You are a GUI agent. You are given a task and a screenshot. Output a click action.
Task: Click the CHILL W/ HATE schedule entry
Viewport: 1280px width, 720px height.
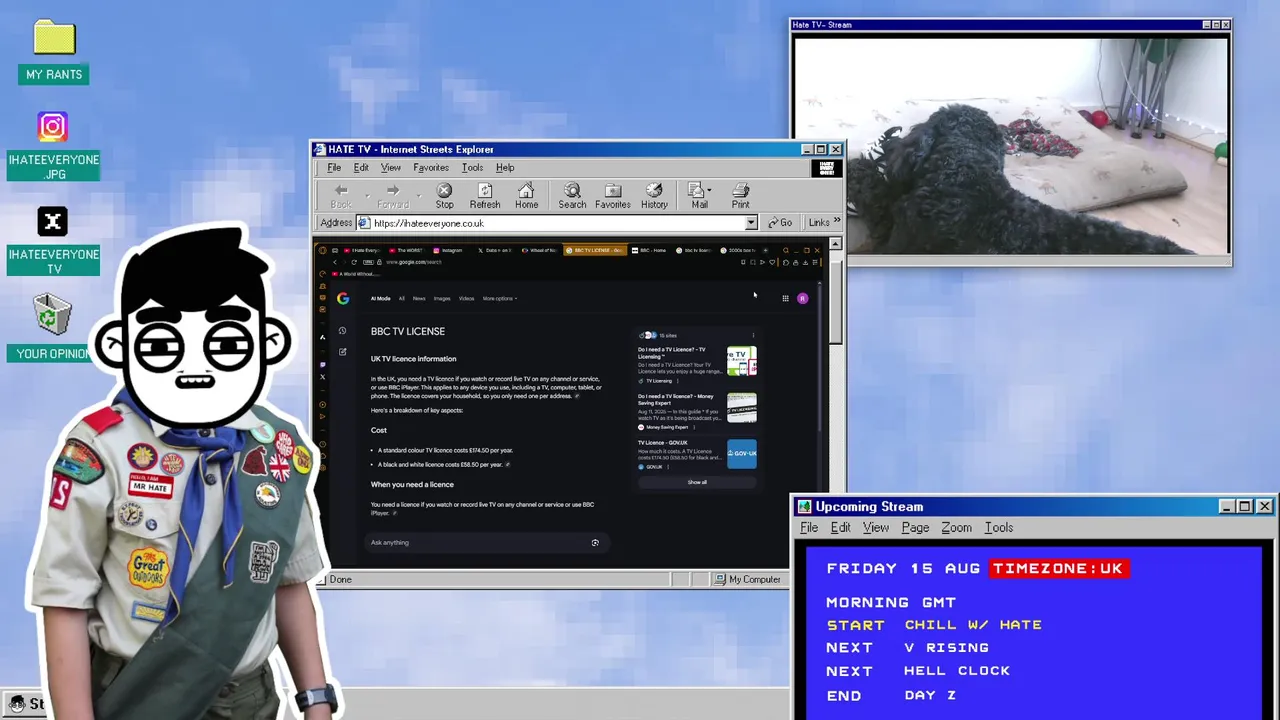(973, 625)
